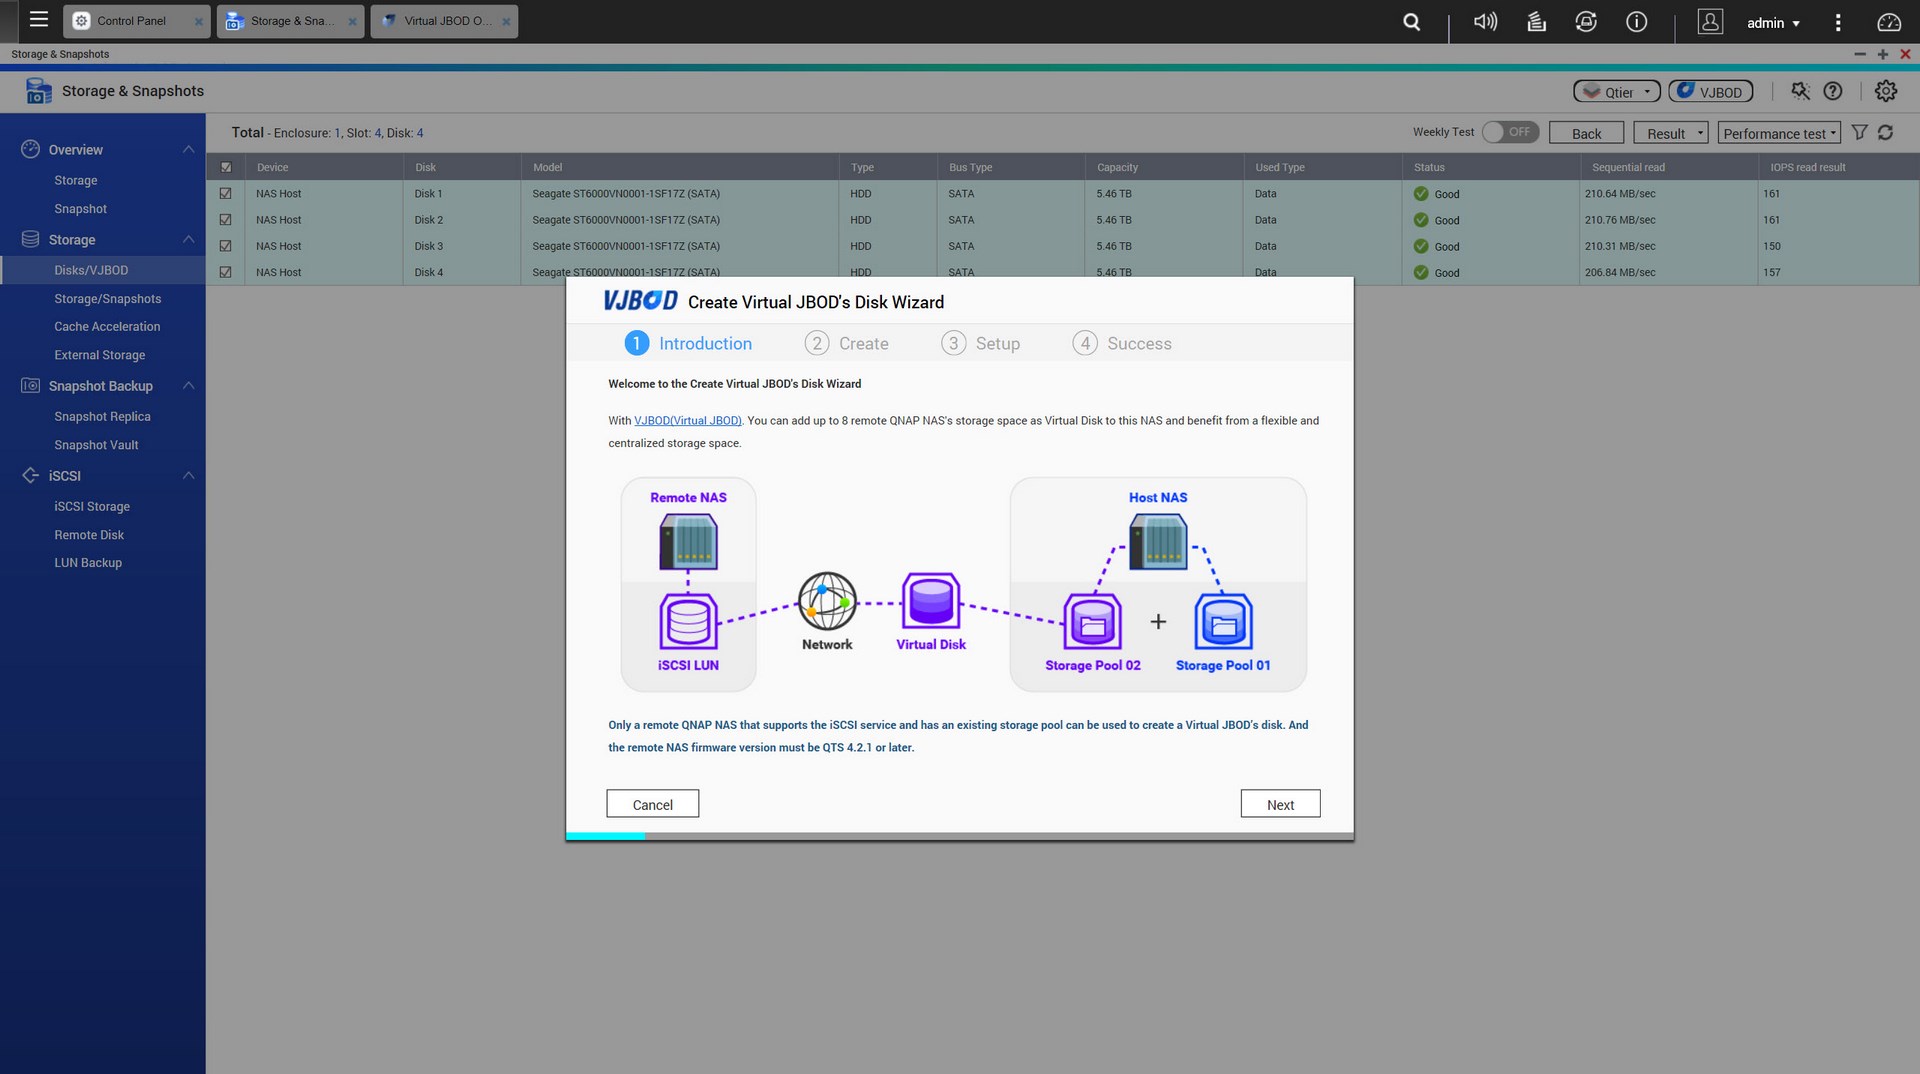
Task: Open Snapshot Vault in the sidebar
Action: [x=96, y=444]
